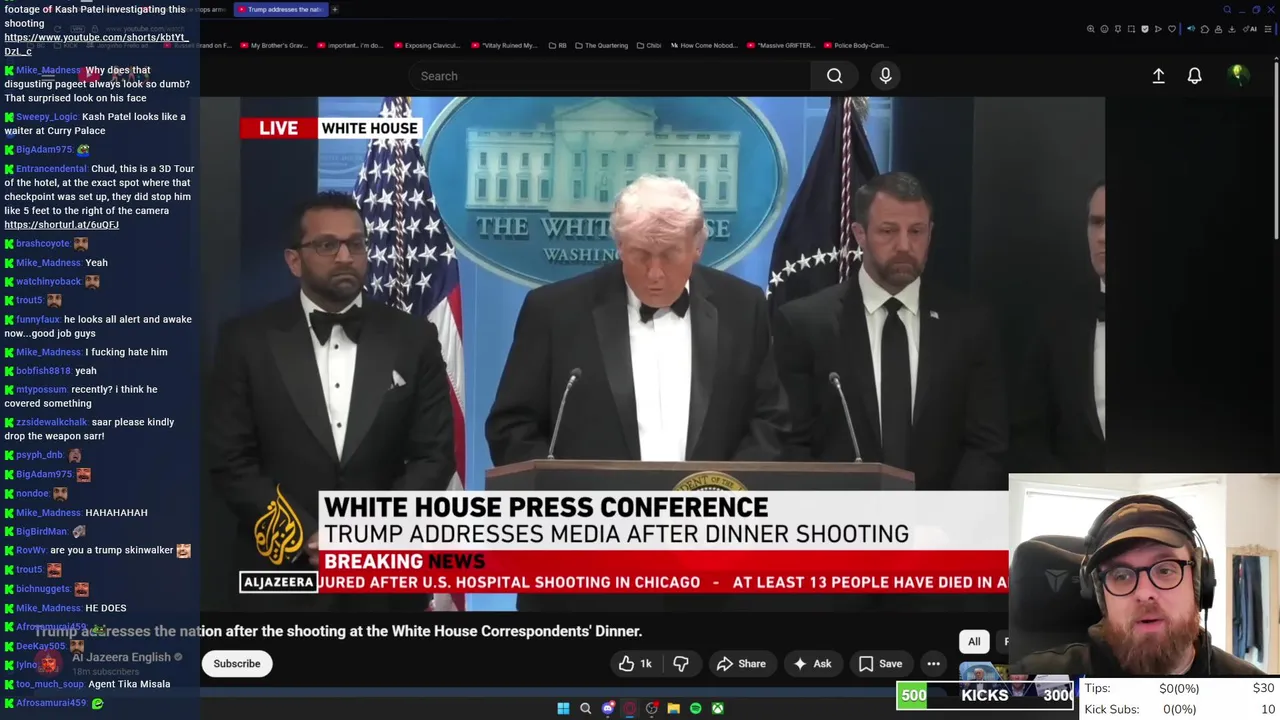Share the Al Jazeera video
1280x720 pixels.
[741, 664]
